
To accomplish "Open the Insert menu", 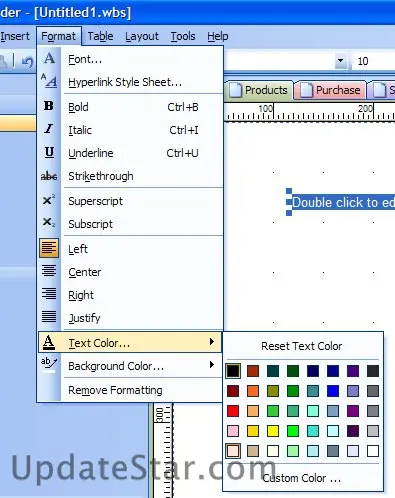I will pyautogui.click(x=15, y=36).
